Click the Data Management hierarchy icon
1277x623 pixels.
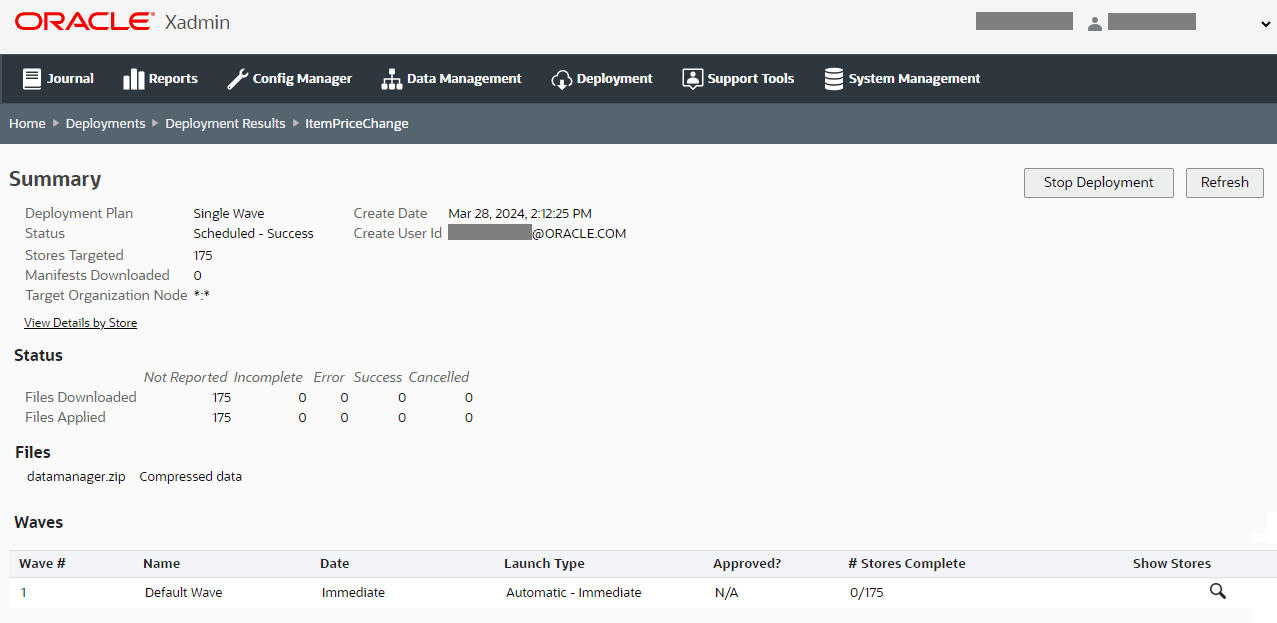click(x=390, y=78)
